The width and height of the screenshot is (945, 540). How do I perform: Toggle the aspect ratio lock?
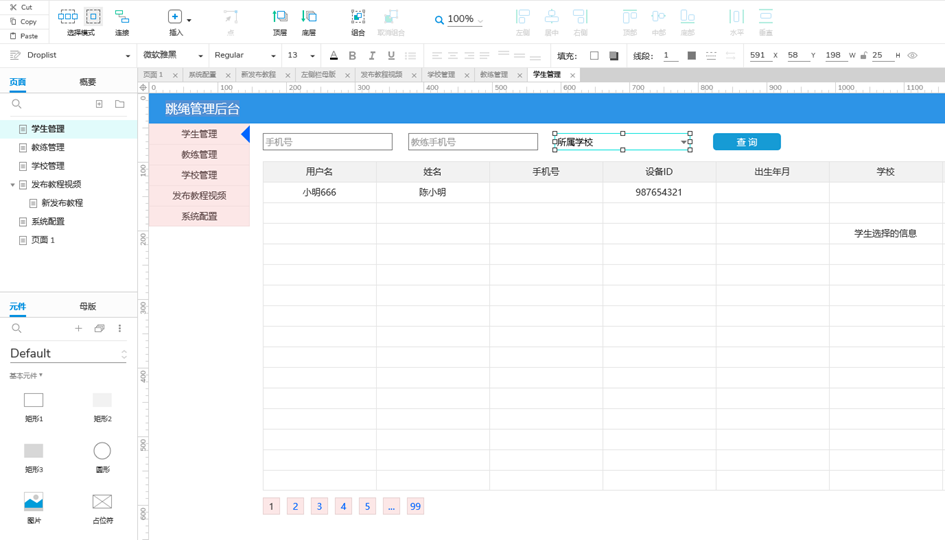[864, 55]
